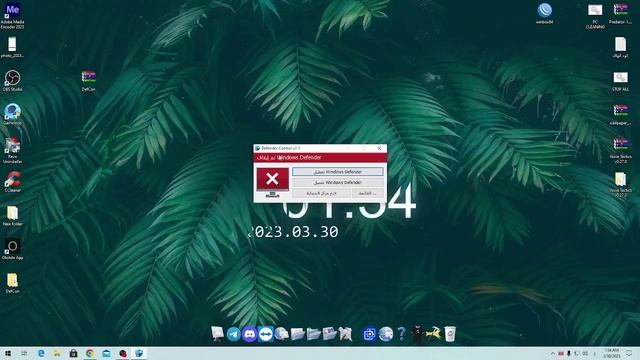Select the photo_2023 file on desktop
The width and height of the screenshot is (640, 360).
12,47
